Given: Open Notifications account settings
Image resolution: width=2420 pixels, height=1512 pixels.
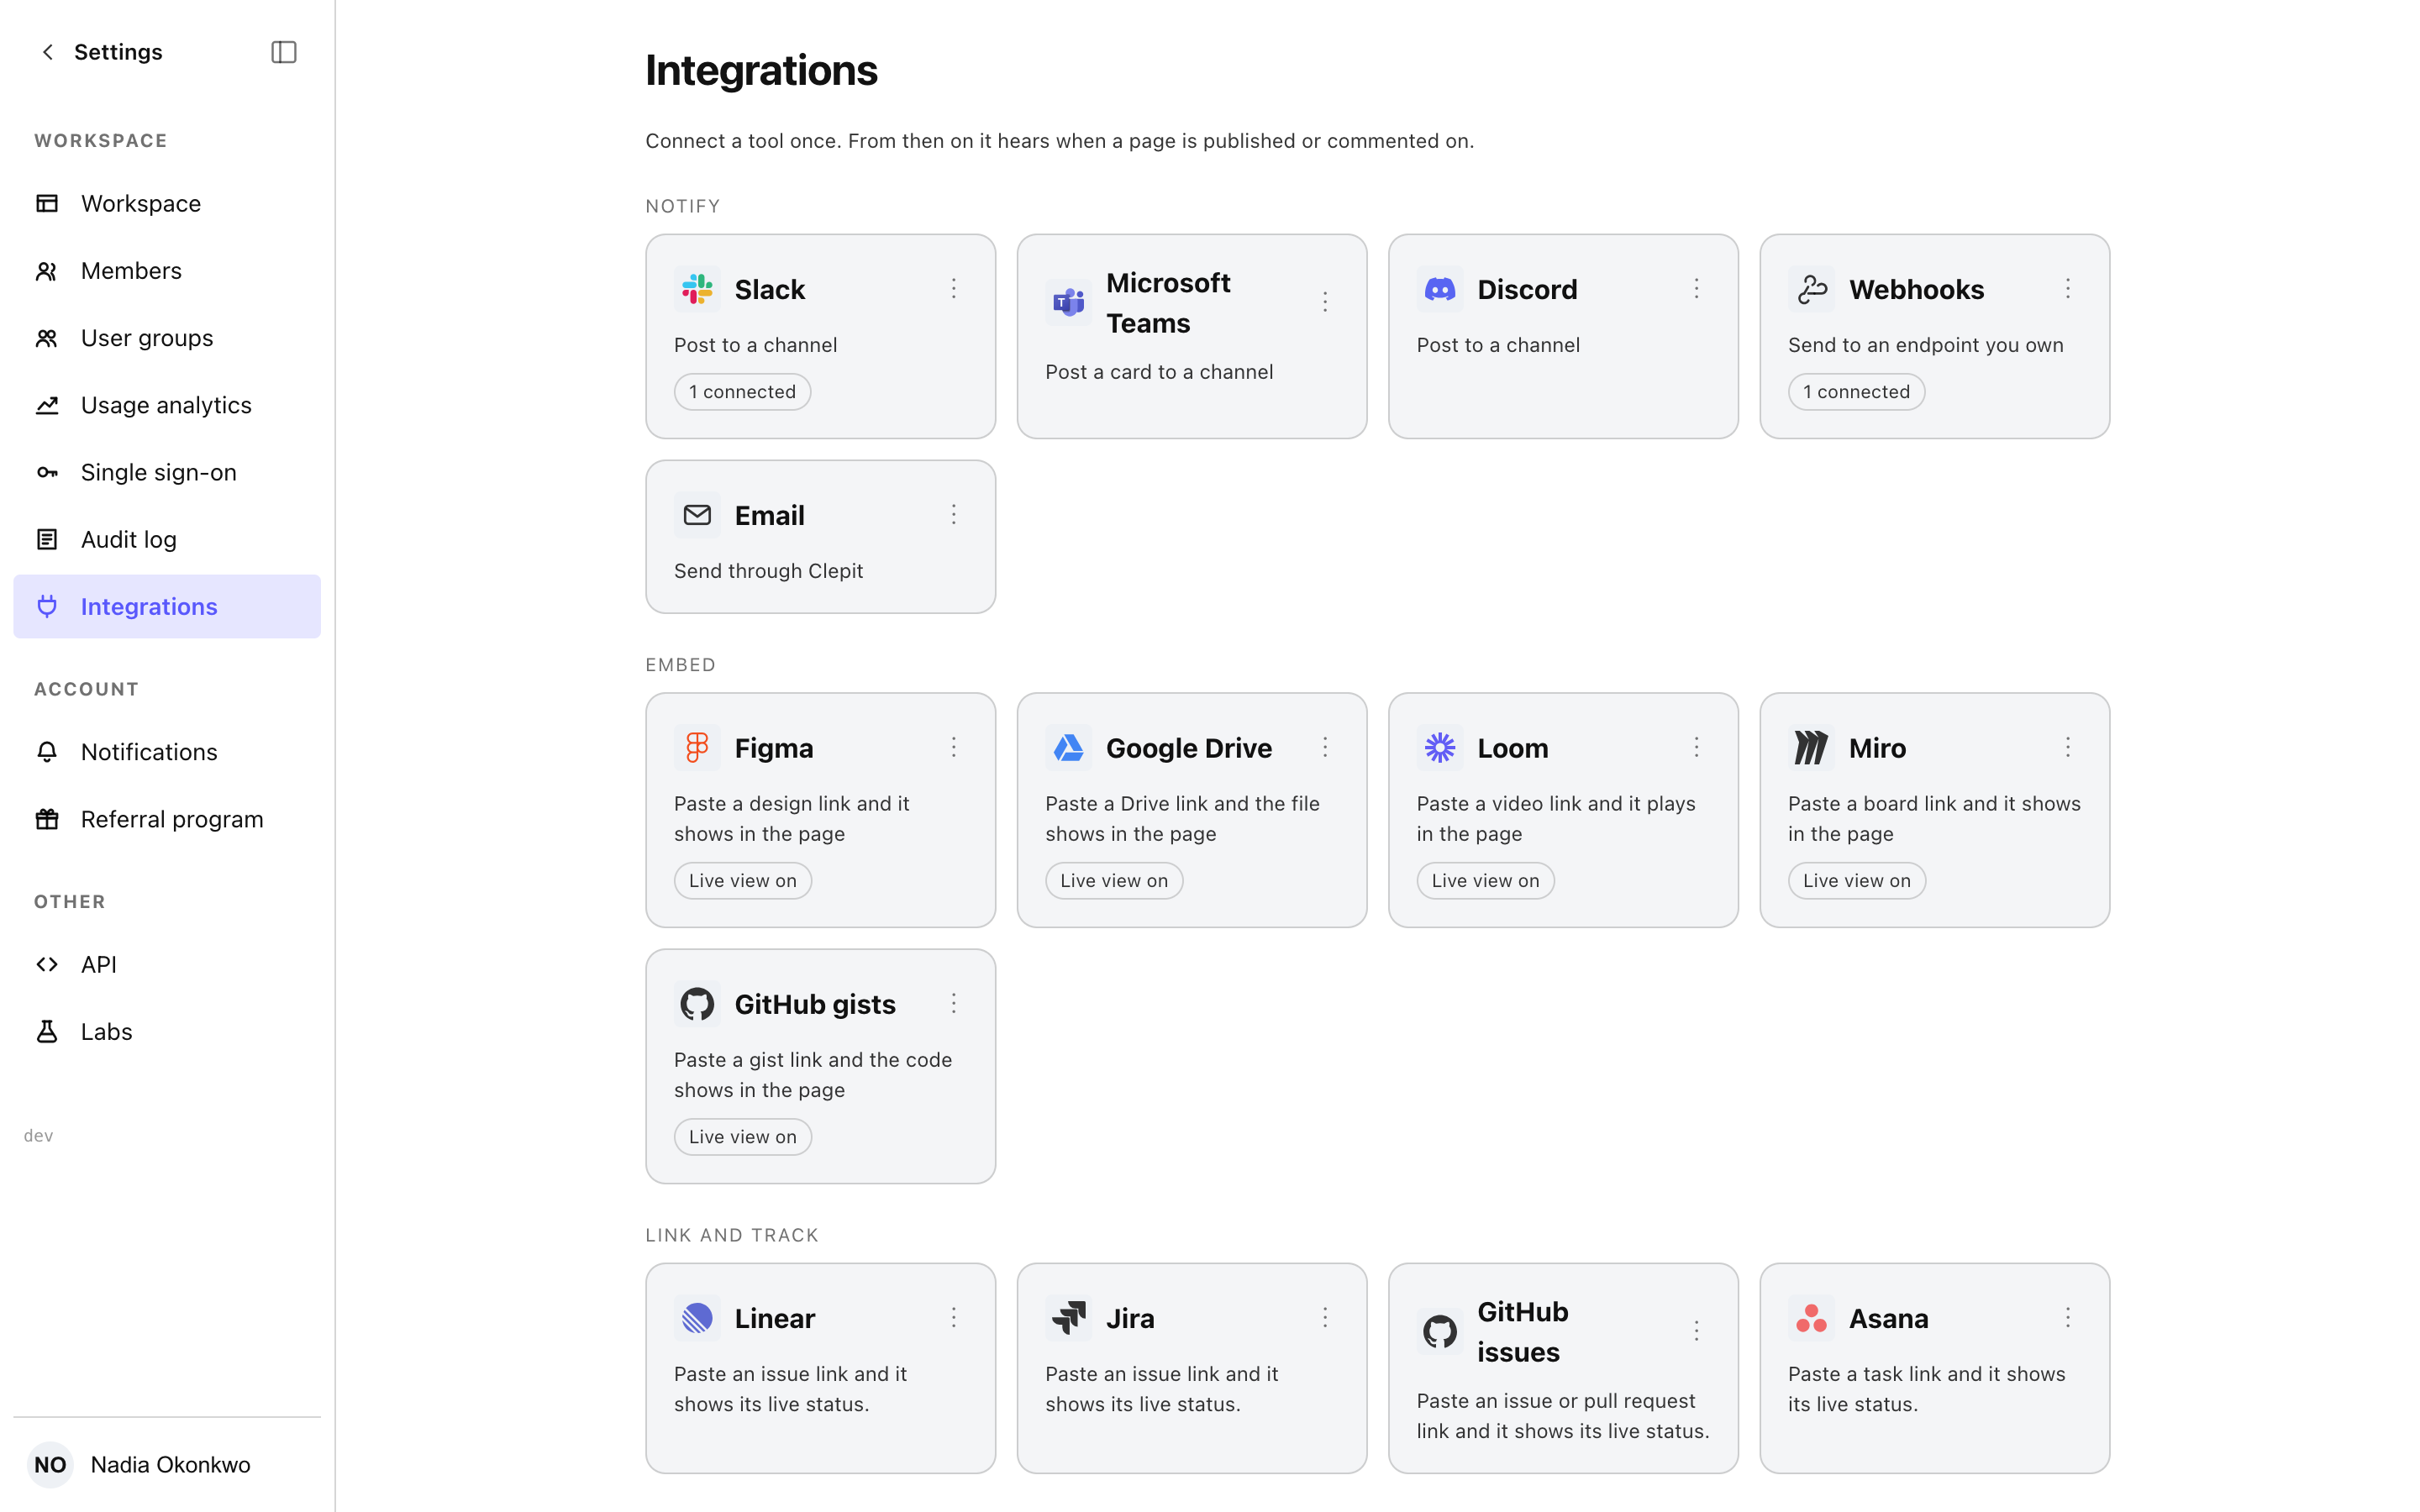Looking at the screenshot, I should click(167, 752).
